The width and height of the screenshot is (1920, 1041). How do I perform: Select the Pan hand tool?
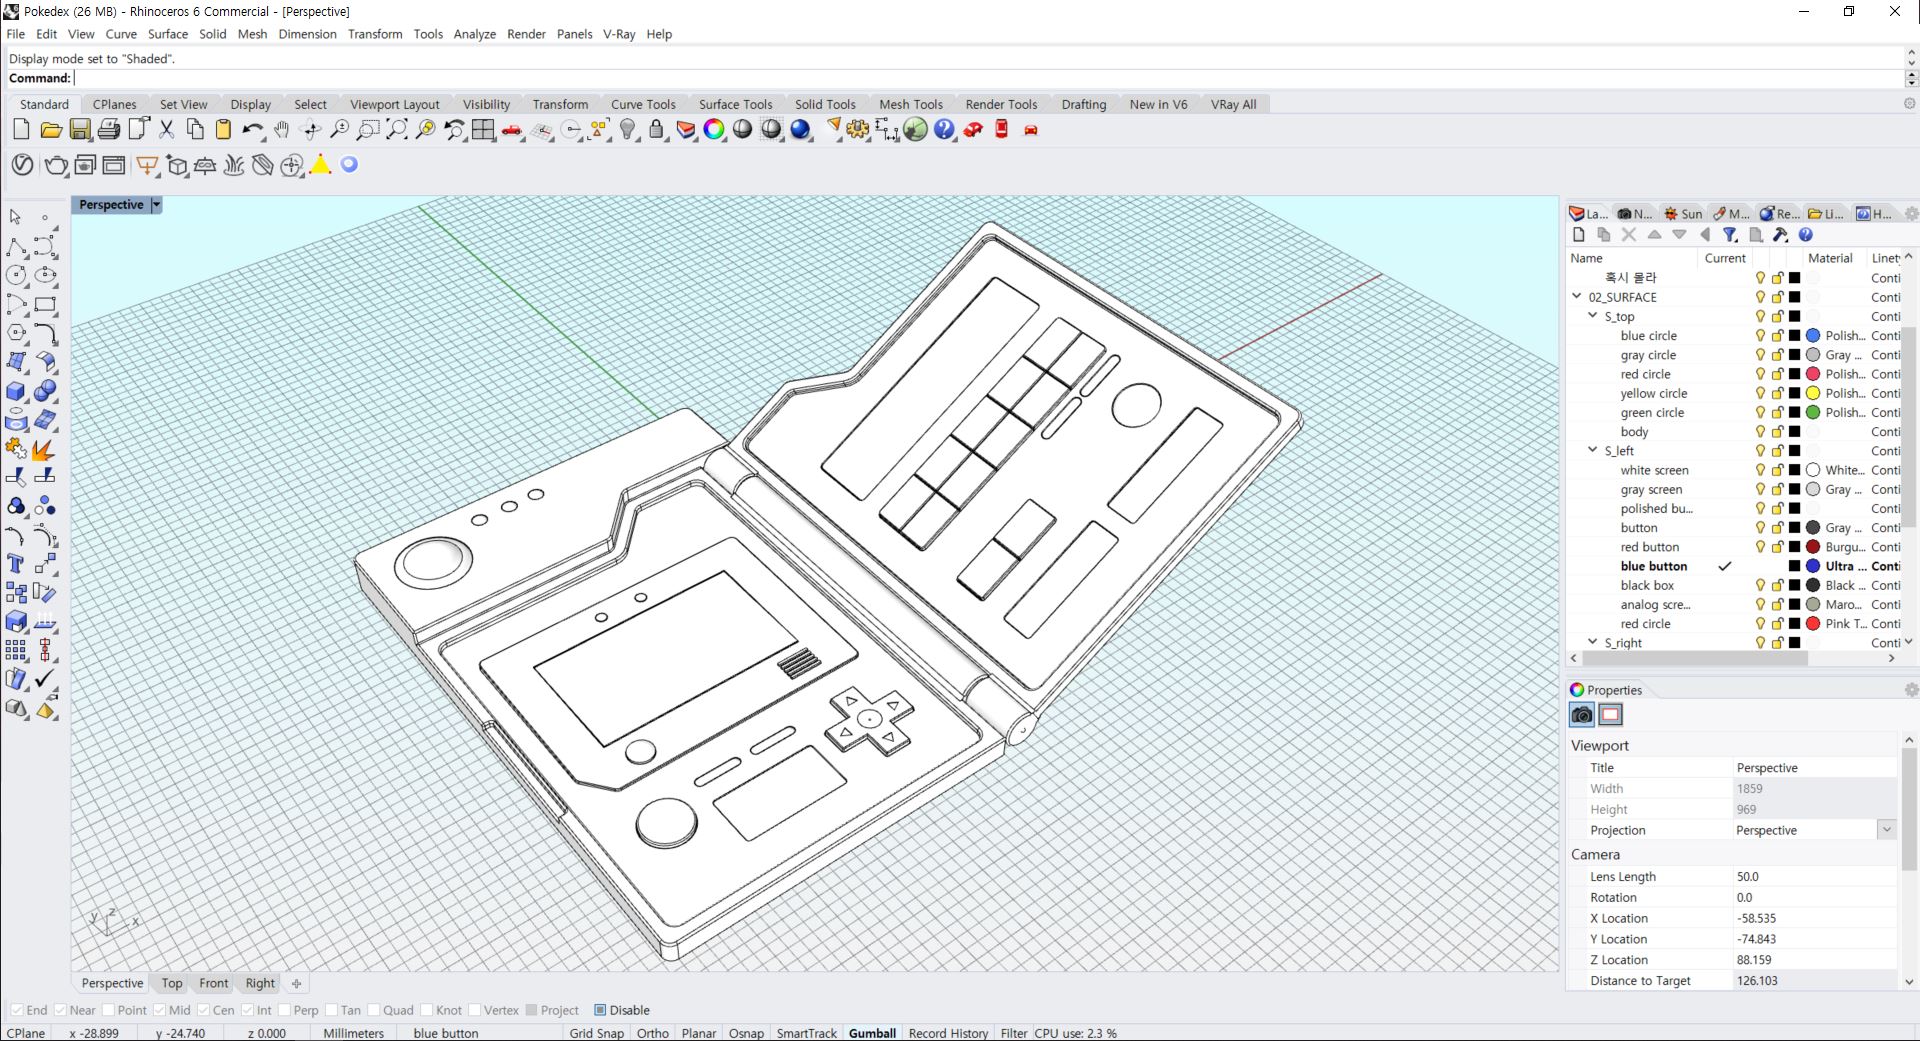282,129
